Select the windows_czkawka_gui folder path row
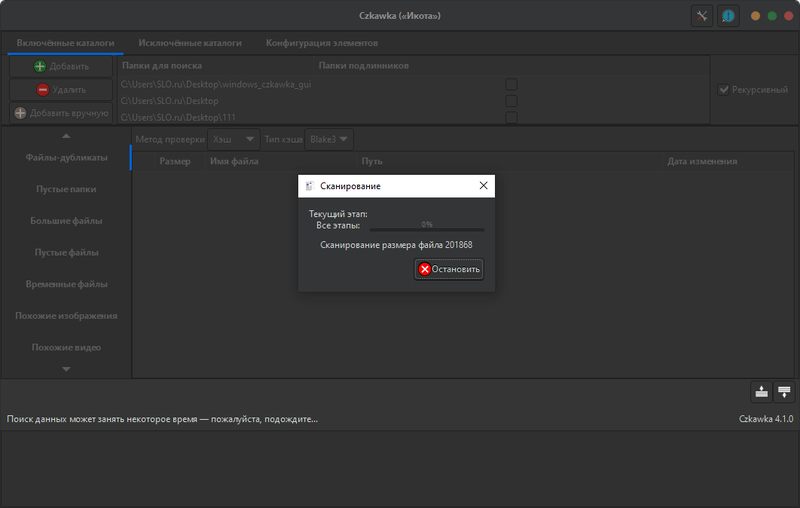This screenshot has width=800, height=508. pyautogui.click(x=413, y=84)
